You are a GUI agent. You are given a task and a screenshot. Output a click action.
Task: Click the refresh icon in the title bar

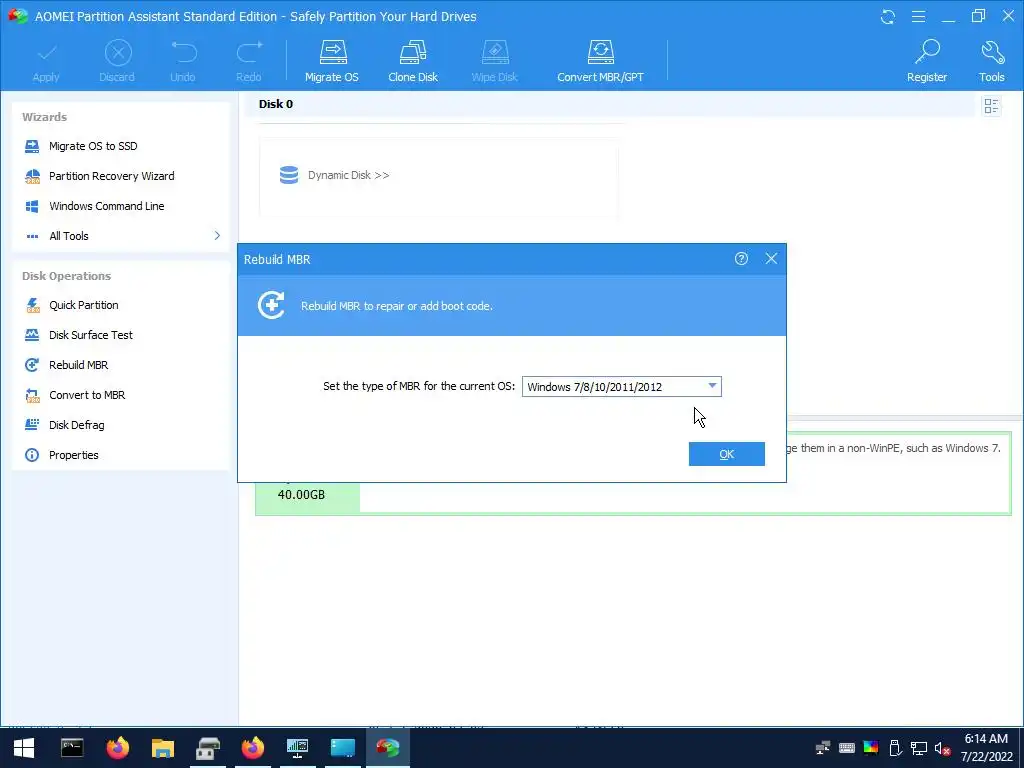tap(888, 16)
